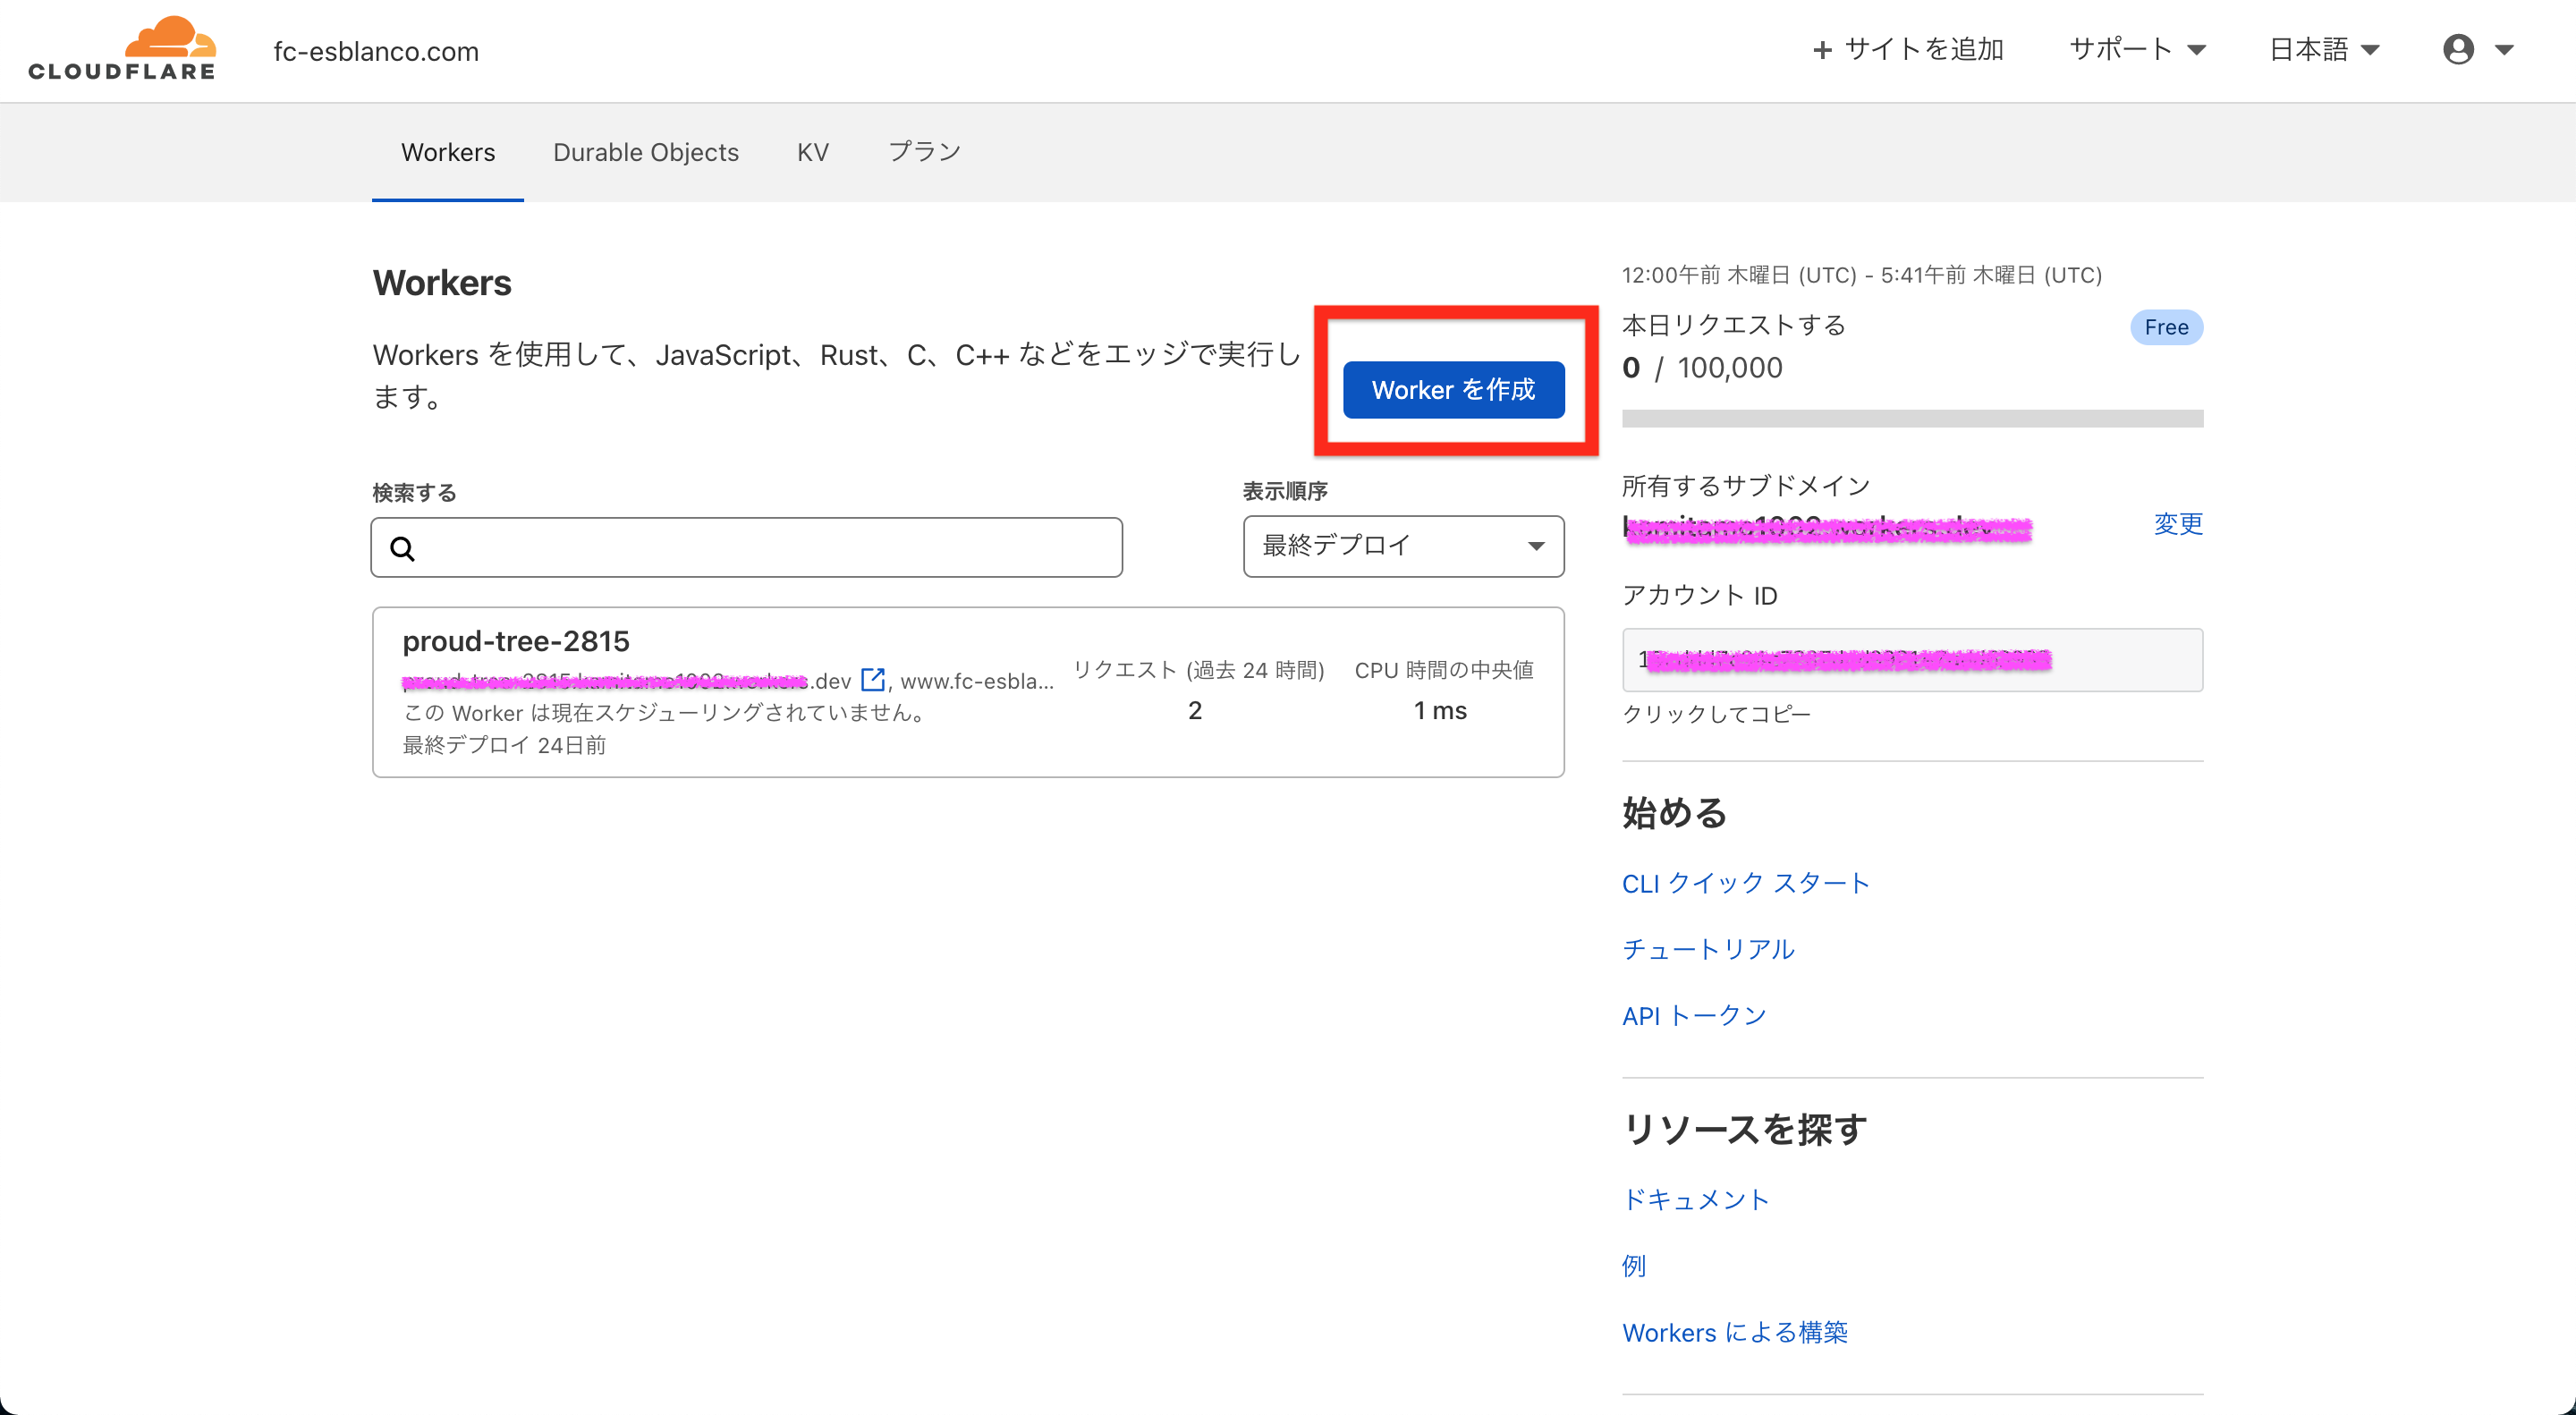
Task: Click the magnifier icon in search box
Action: pos(403,548)
